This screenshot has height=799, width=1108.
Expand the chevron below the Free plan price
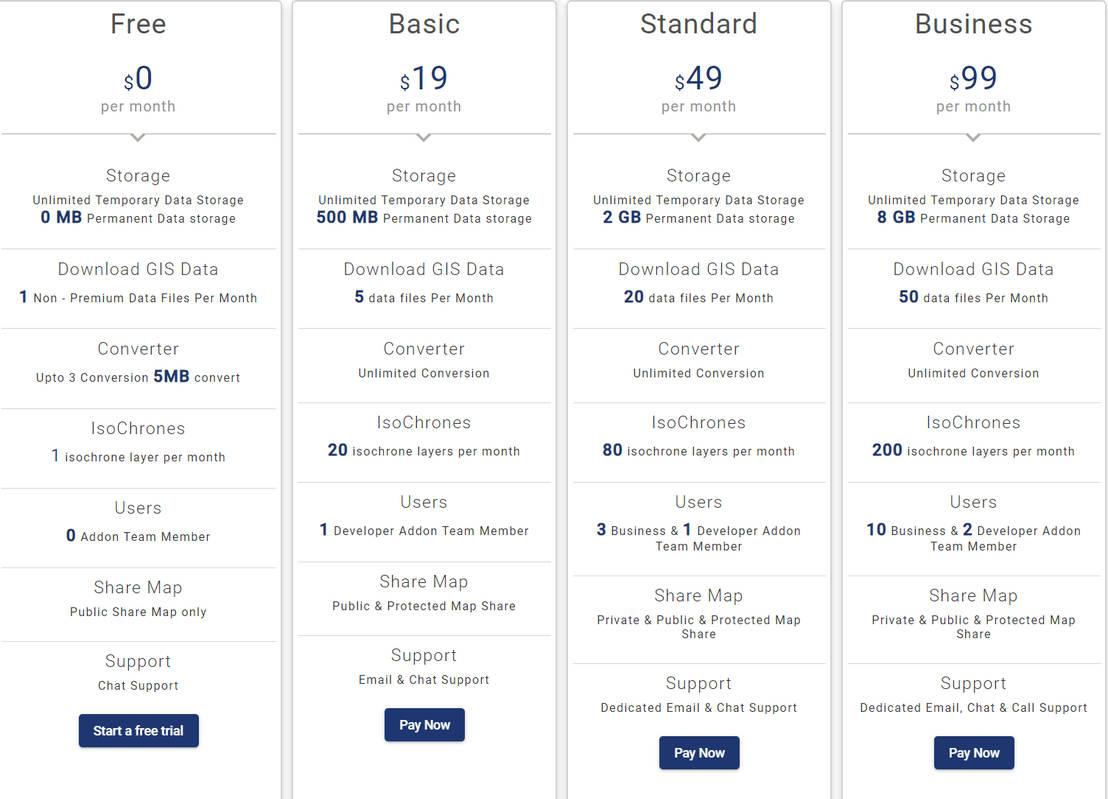point(138,135)
